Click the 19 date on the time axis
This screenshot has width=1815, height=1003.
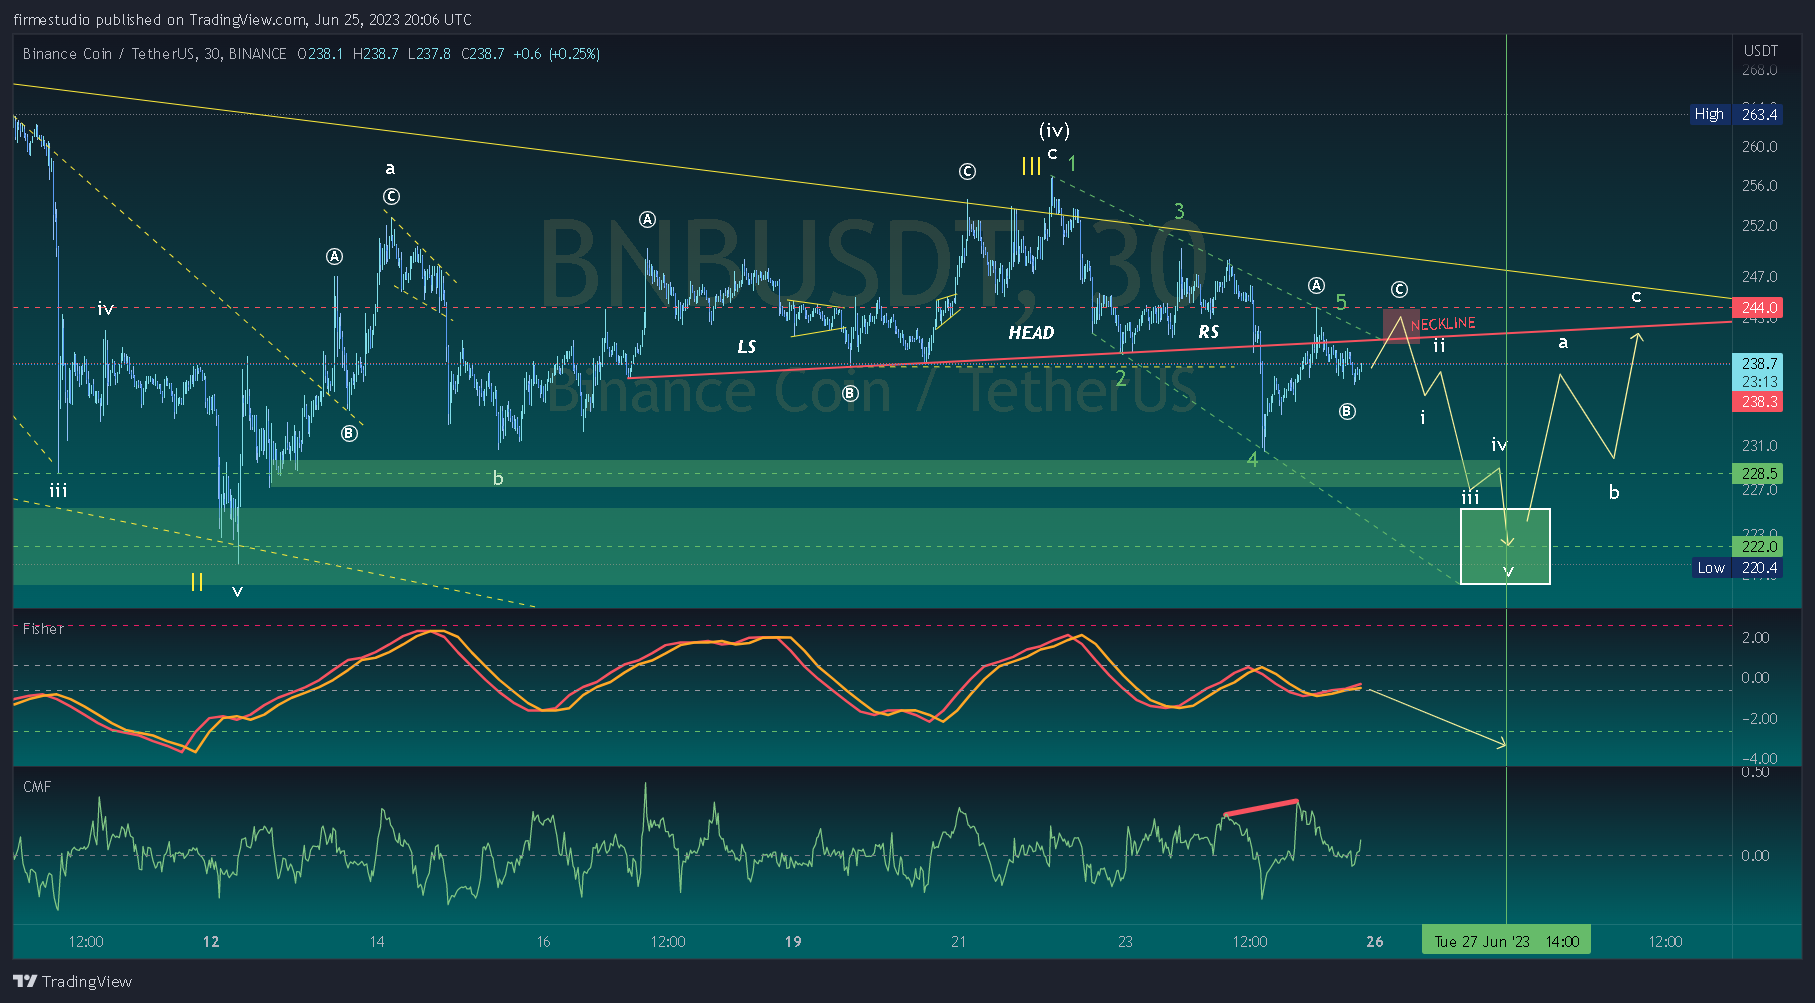[793, 941]
